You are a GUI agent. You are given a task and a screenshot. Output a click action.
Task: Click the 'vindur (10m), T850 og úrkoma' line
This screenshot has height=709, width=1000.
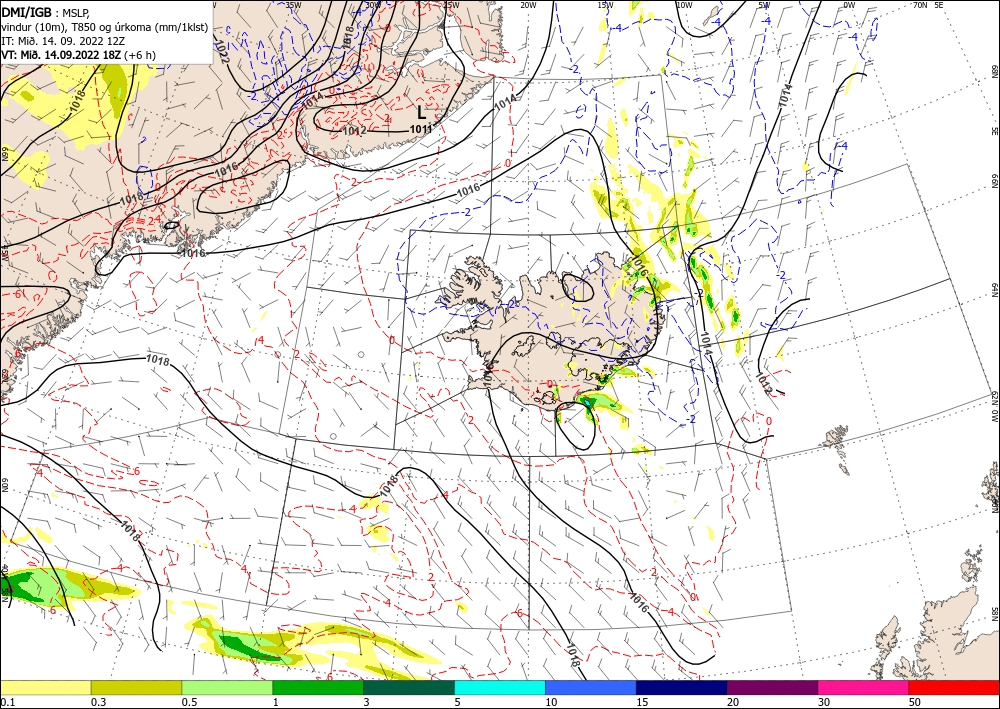[x=105, y=27]
